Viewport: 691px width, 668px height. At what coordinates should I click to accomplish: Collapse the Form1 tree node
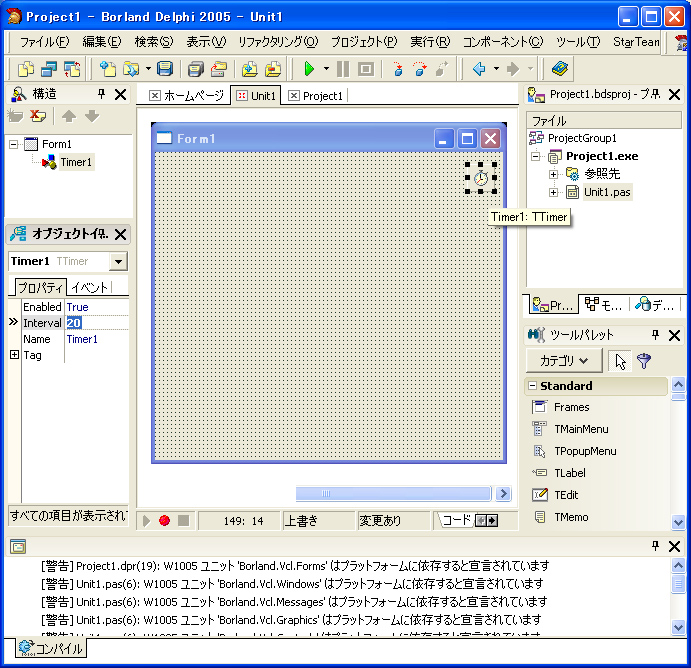tap(14, 144)
